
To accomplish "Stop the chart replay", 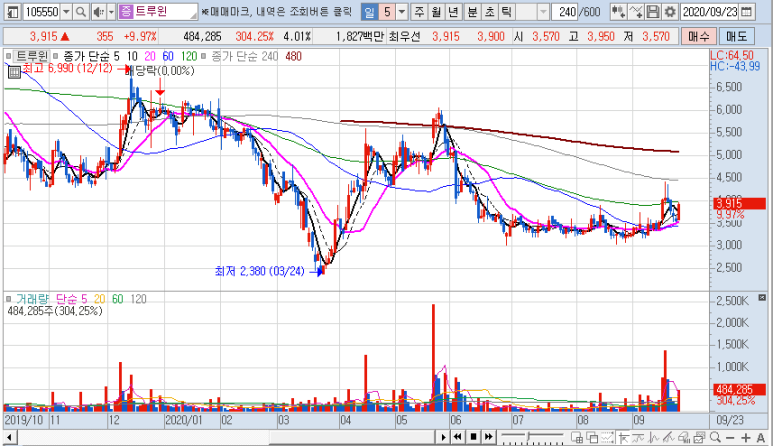I will pos(473,437).
